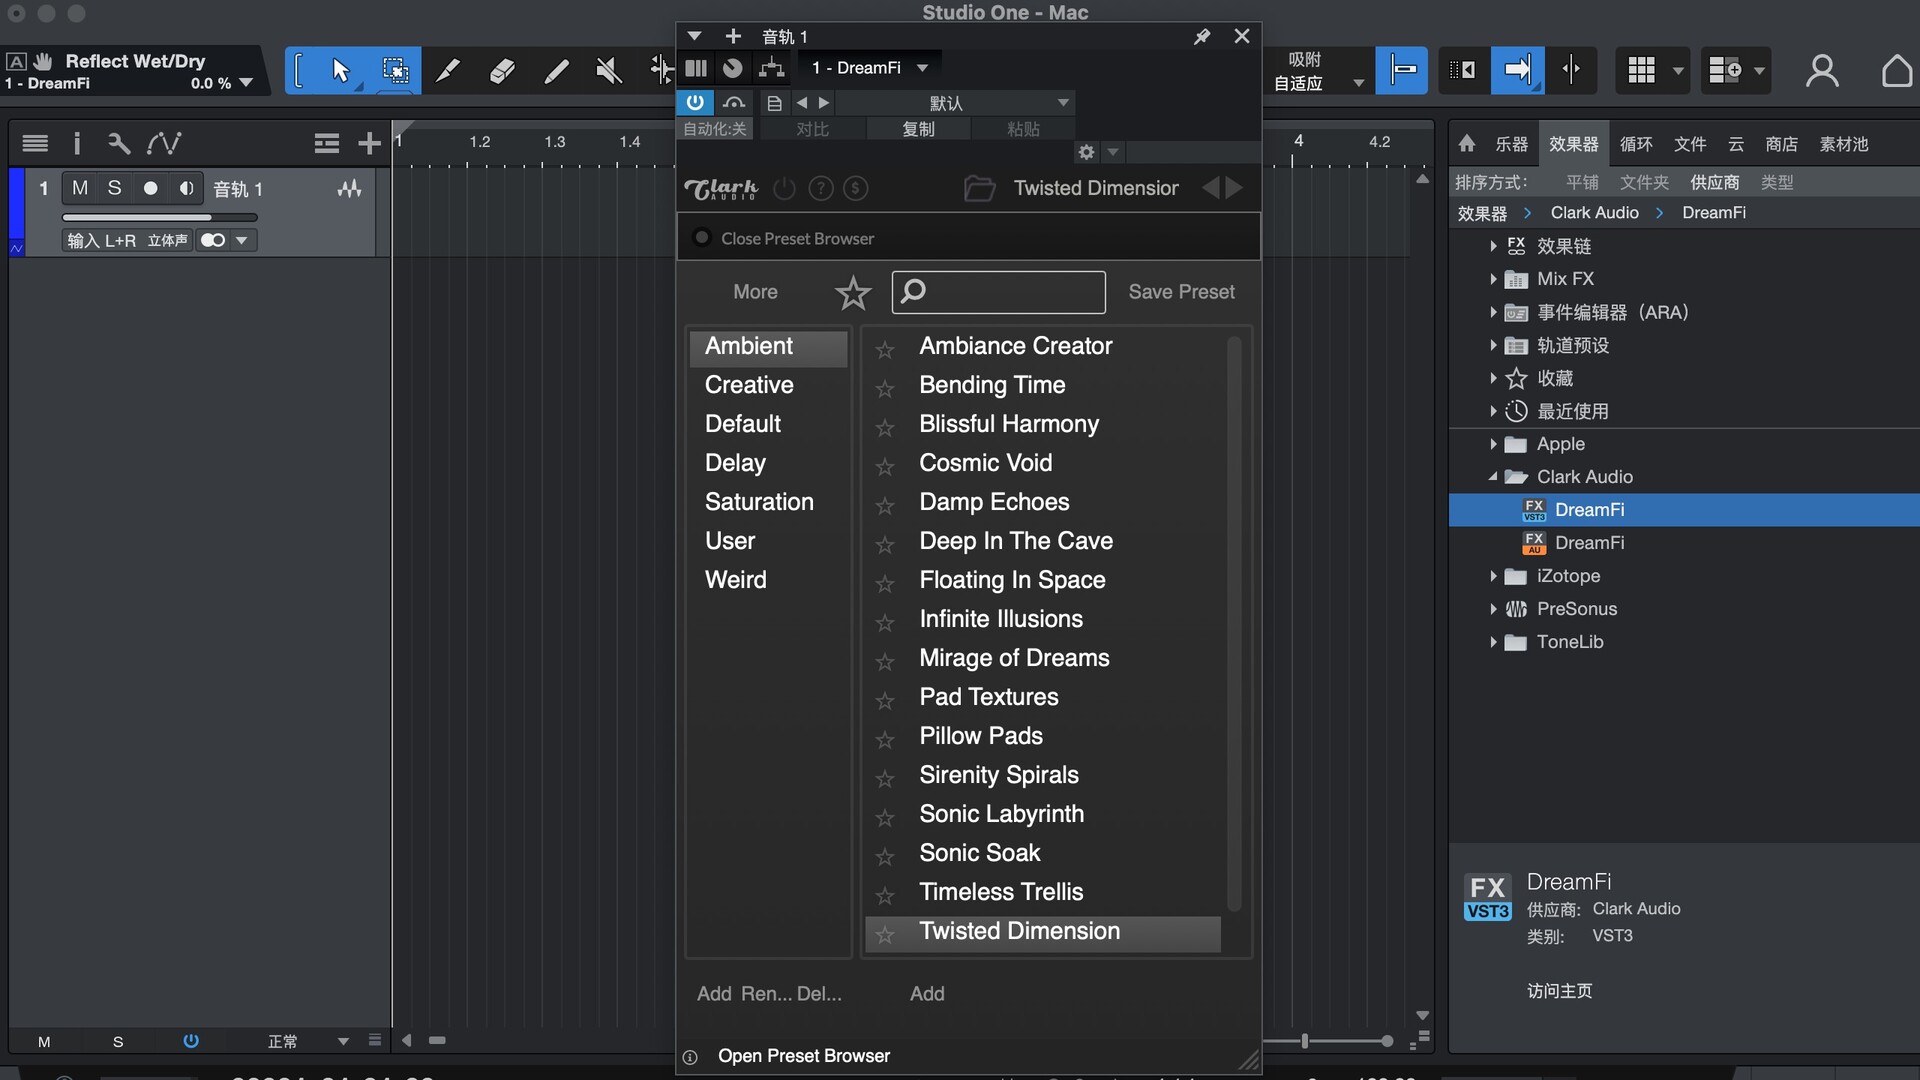Viewport: 1920px width, 1080px height.
Task: Load the Sonic Labyrinth preset
Action: [x=1042, y=814]
